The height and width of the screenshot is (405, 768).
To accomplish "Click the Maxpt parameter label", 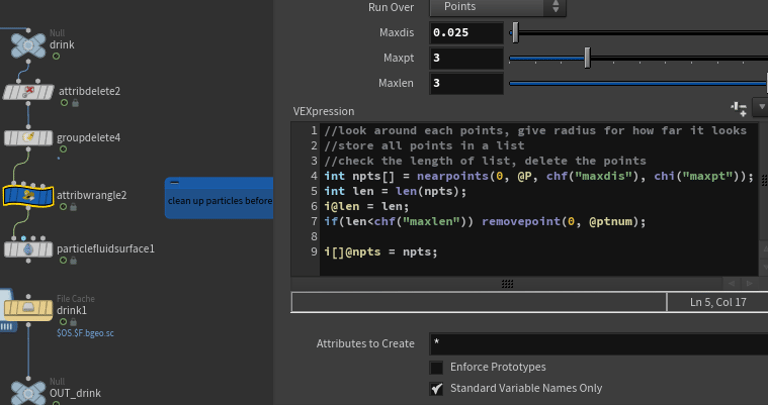I will click(398, 58).
